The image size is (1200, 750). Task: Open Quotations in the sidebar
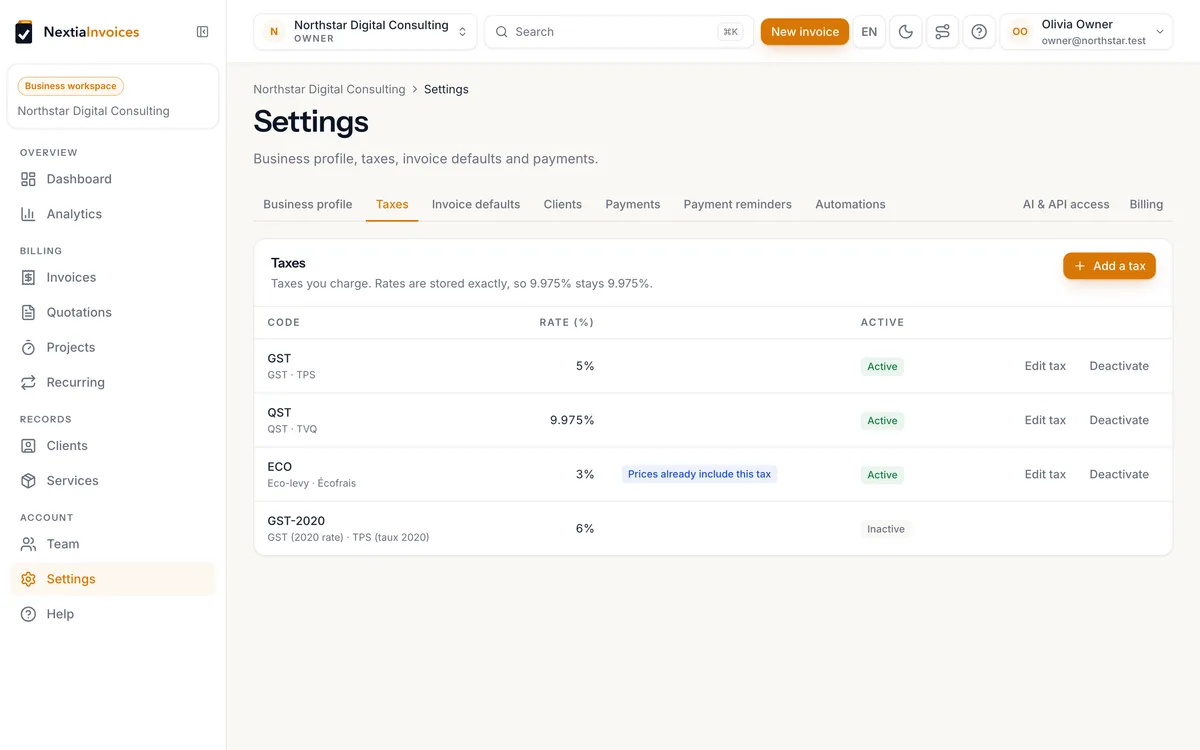click(112, 312)
